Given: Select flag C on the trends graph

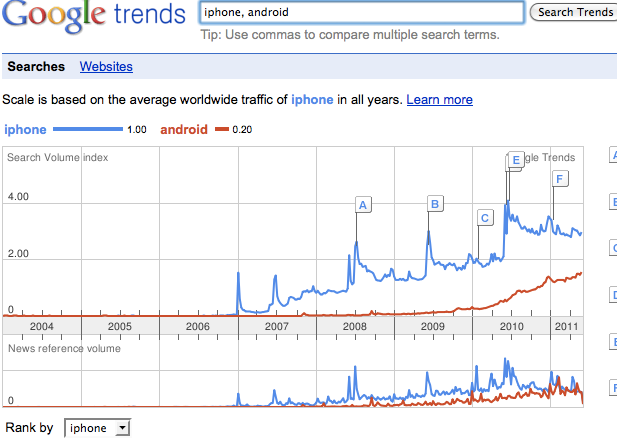Looking at the screenshot, I should point(485,217).
